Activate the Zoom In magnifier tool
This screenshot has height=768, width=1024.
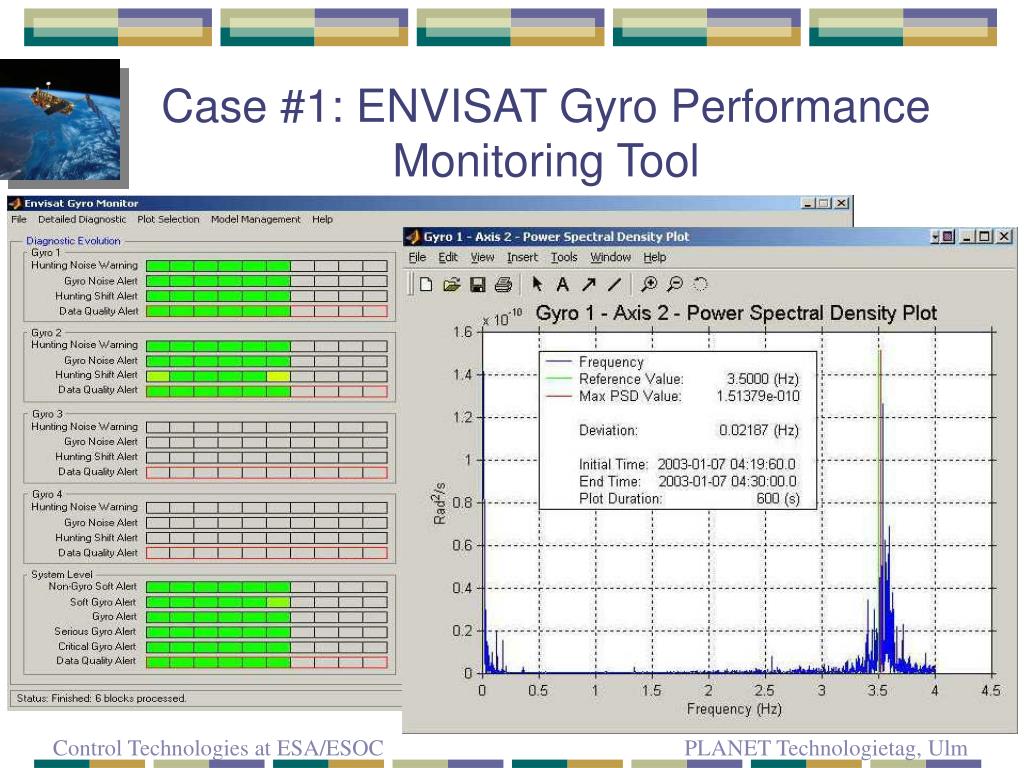coord(648,284)
